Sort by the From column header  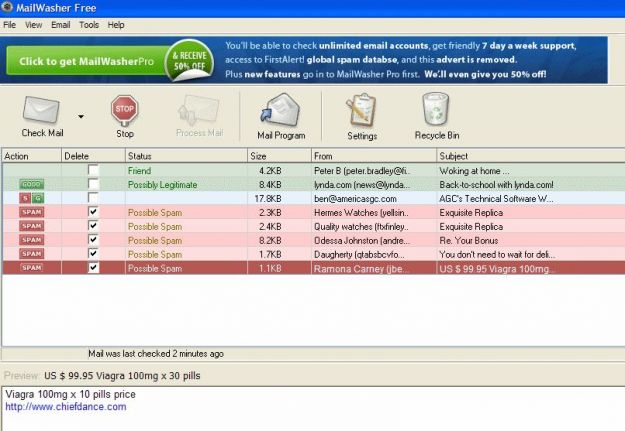point(374,156)
